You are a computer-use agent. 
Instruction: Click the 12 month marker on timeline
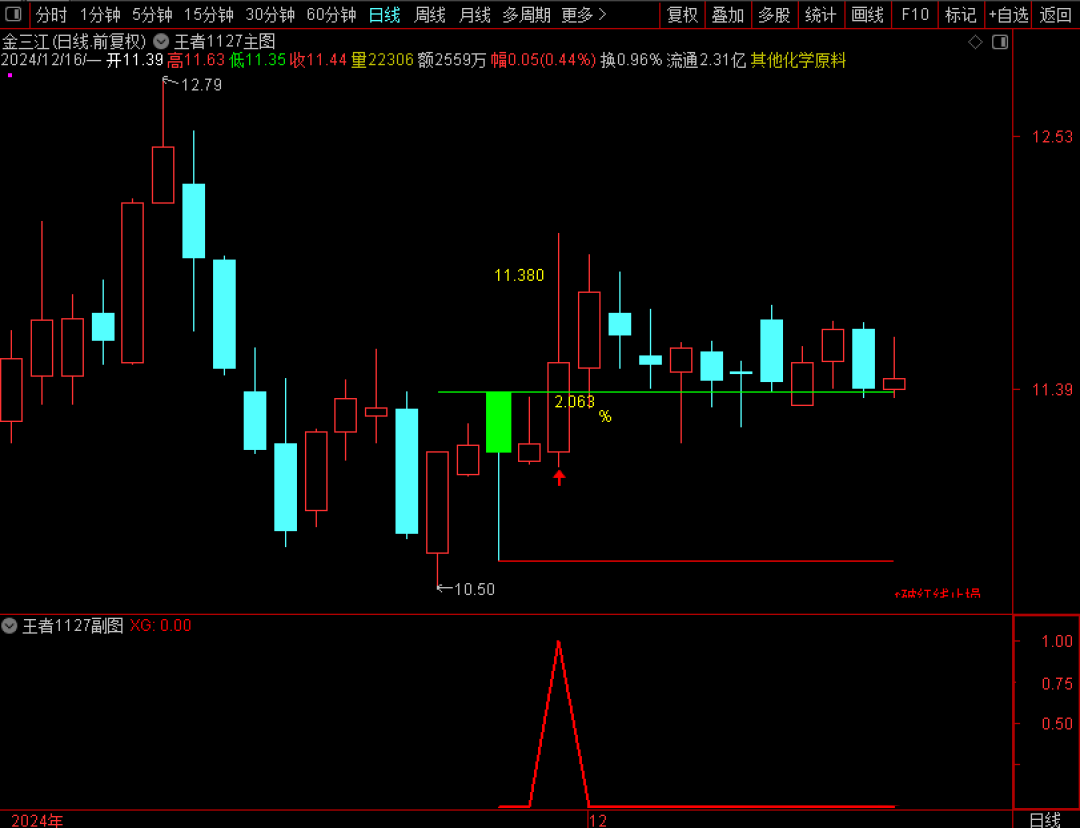click(x=598, y=820)
